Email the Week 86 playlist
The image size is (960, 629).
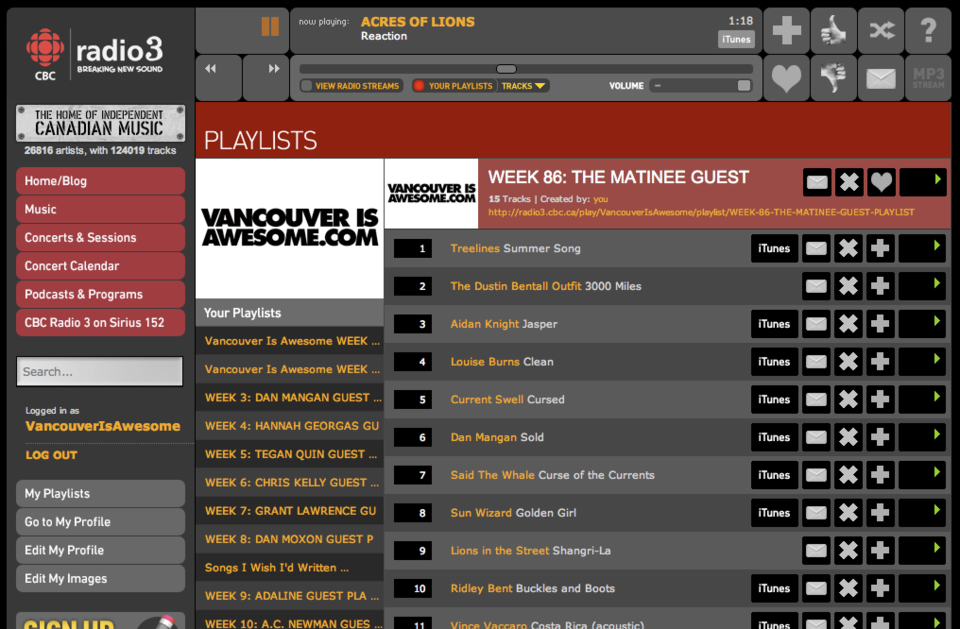click(817, 182)
